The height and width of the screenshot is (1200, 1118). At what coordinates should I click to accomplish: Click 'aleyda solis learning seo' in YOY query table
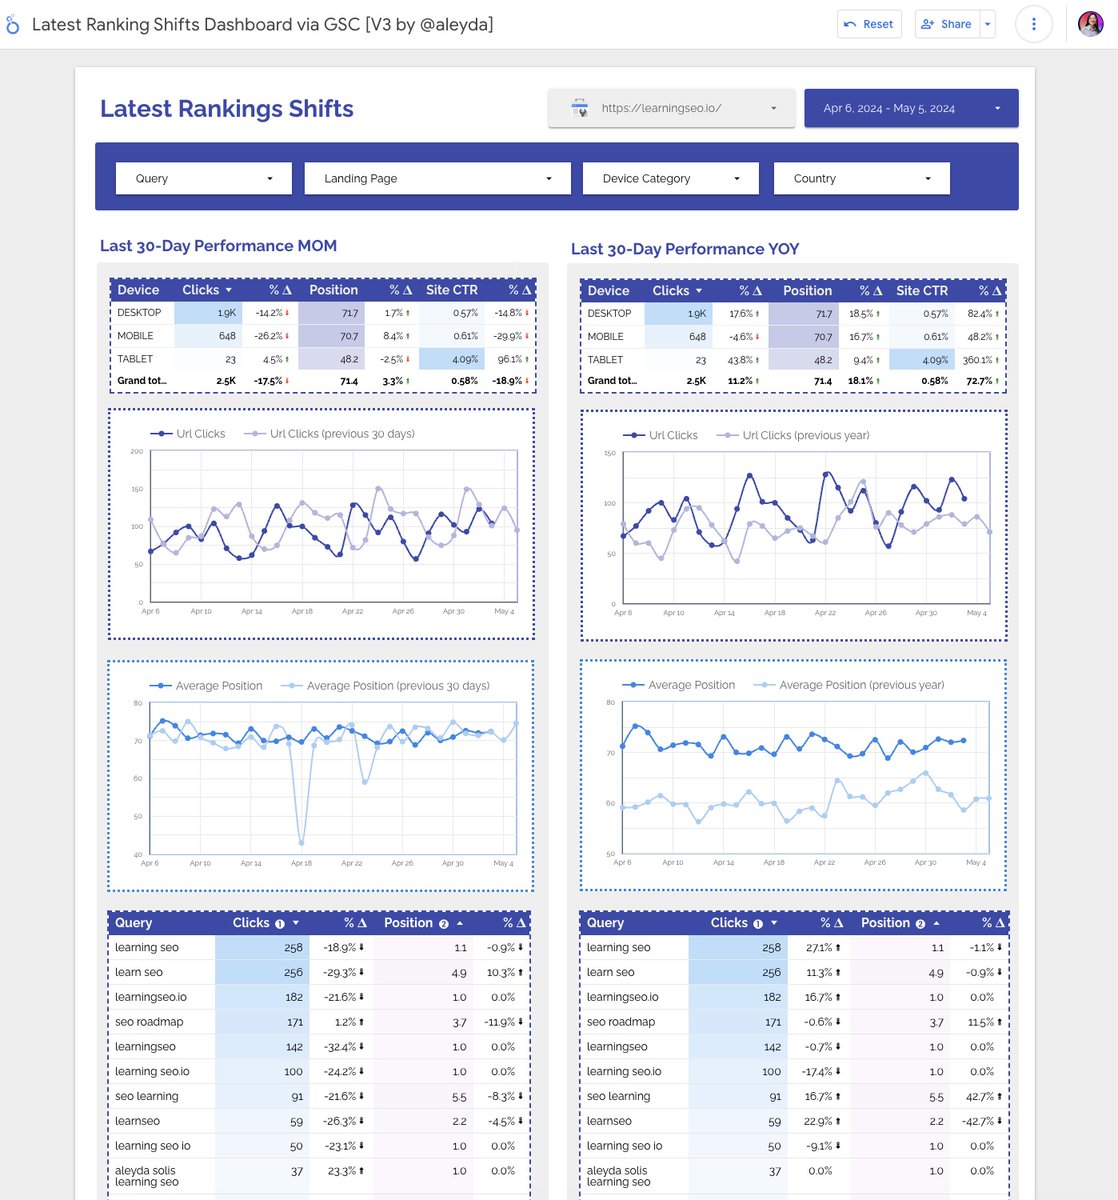coord(618,1176)
